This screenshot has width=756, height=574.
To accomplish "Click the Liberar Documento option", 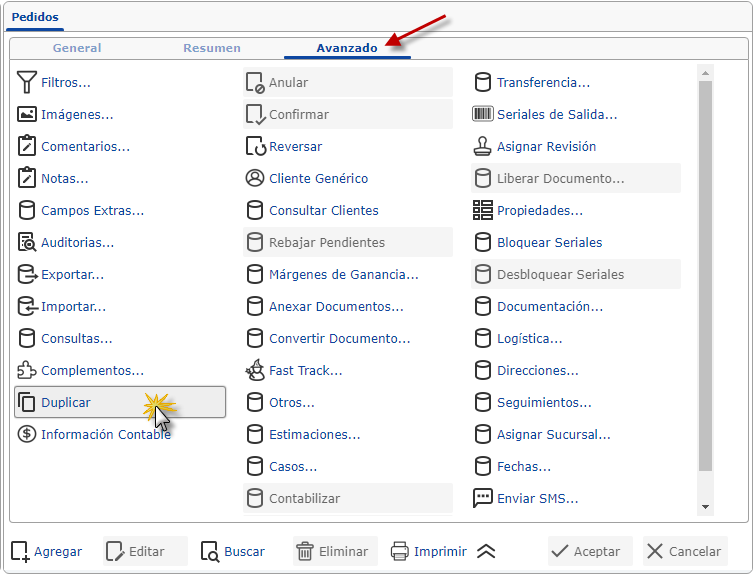I will pos(576,178).
